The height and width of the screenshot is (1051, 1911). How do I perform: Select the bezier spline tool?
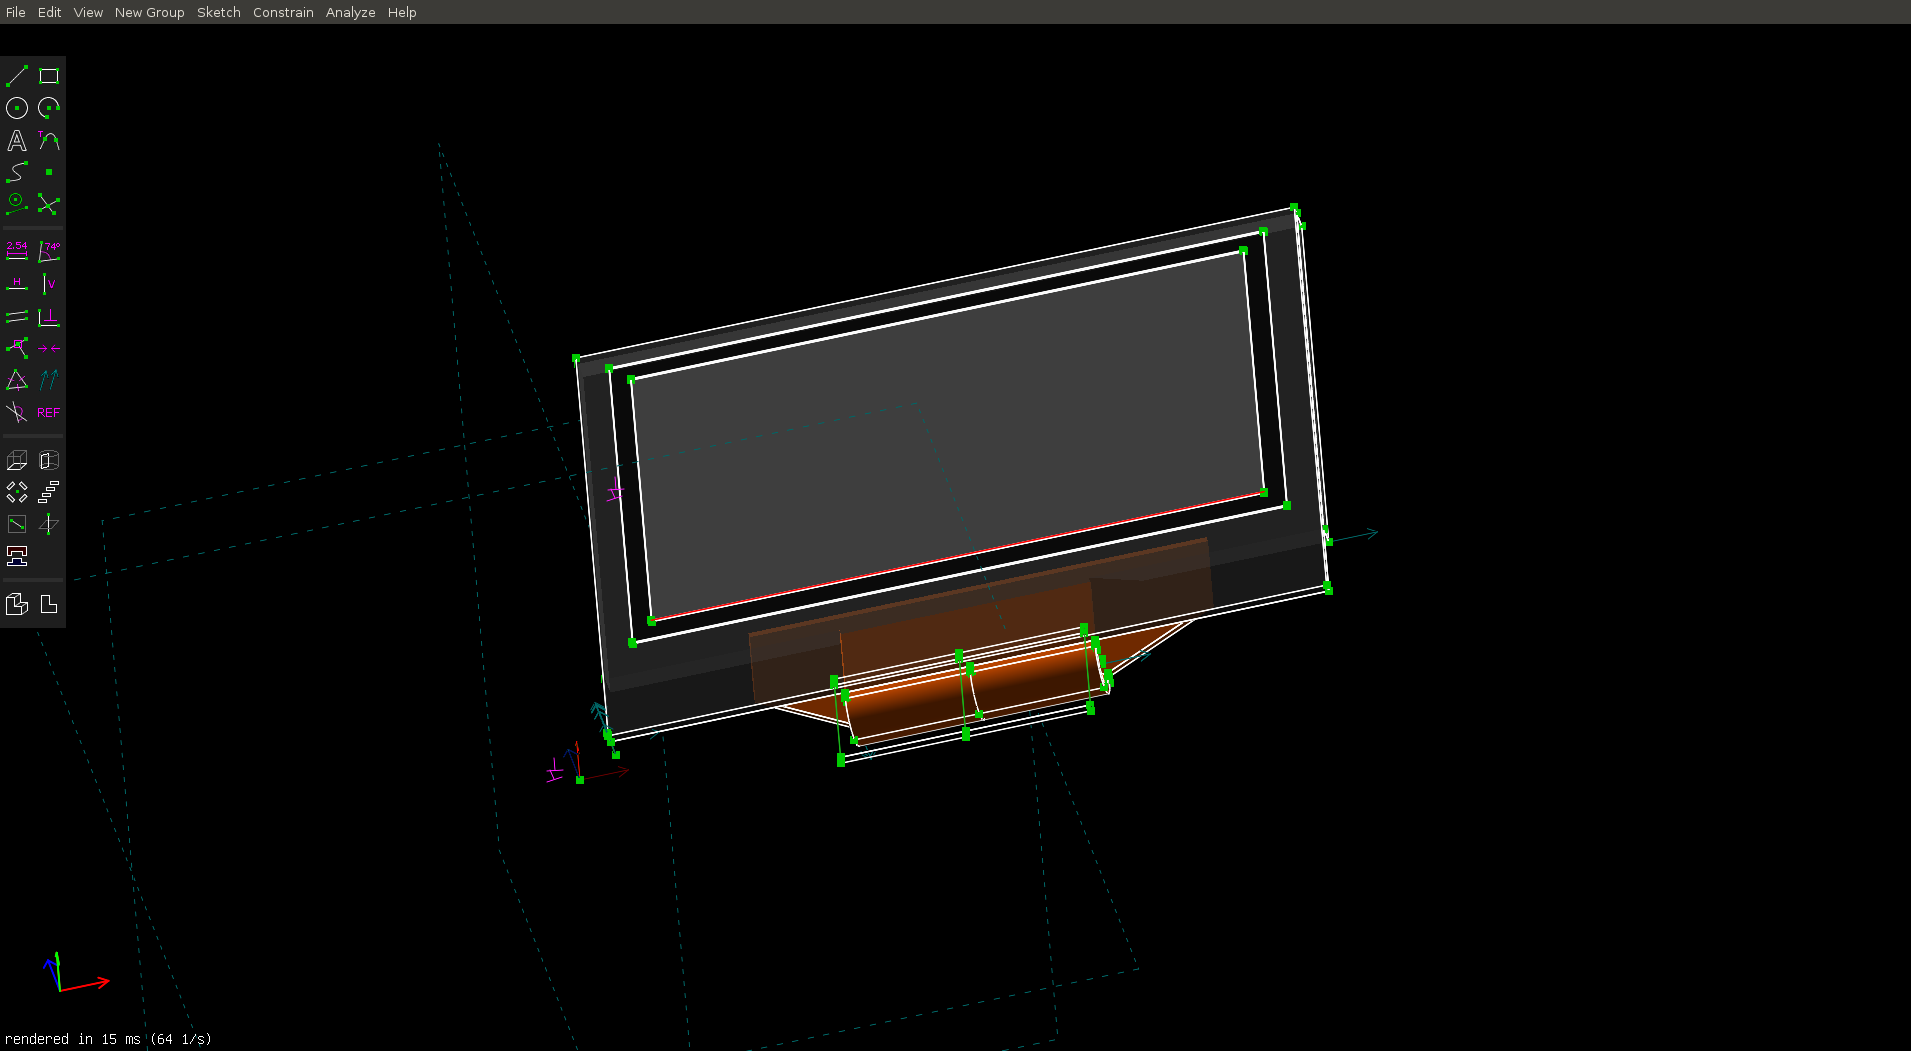coord(17,173)
